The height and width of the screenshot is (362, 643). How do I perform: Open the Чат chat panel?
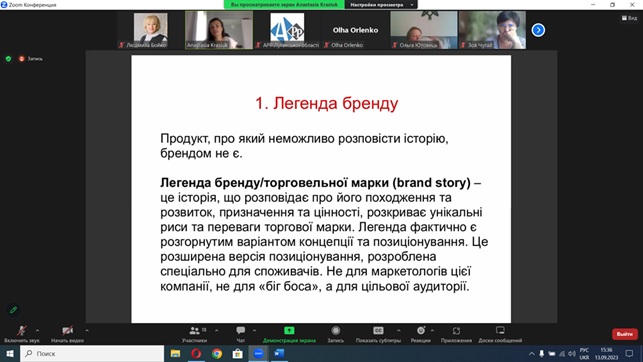pyautogui.click(x=241, y=334)
